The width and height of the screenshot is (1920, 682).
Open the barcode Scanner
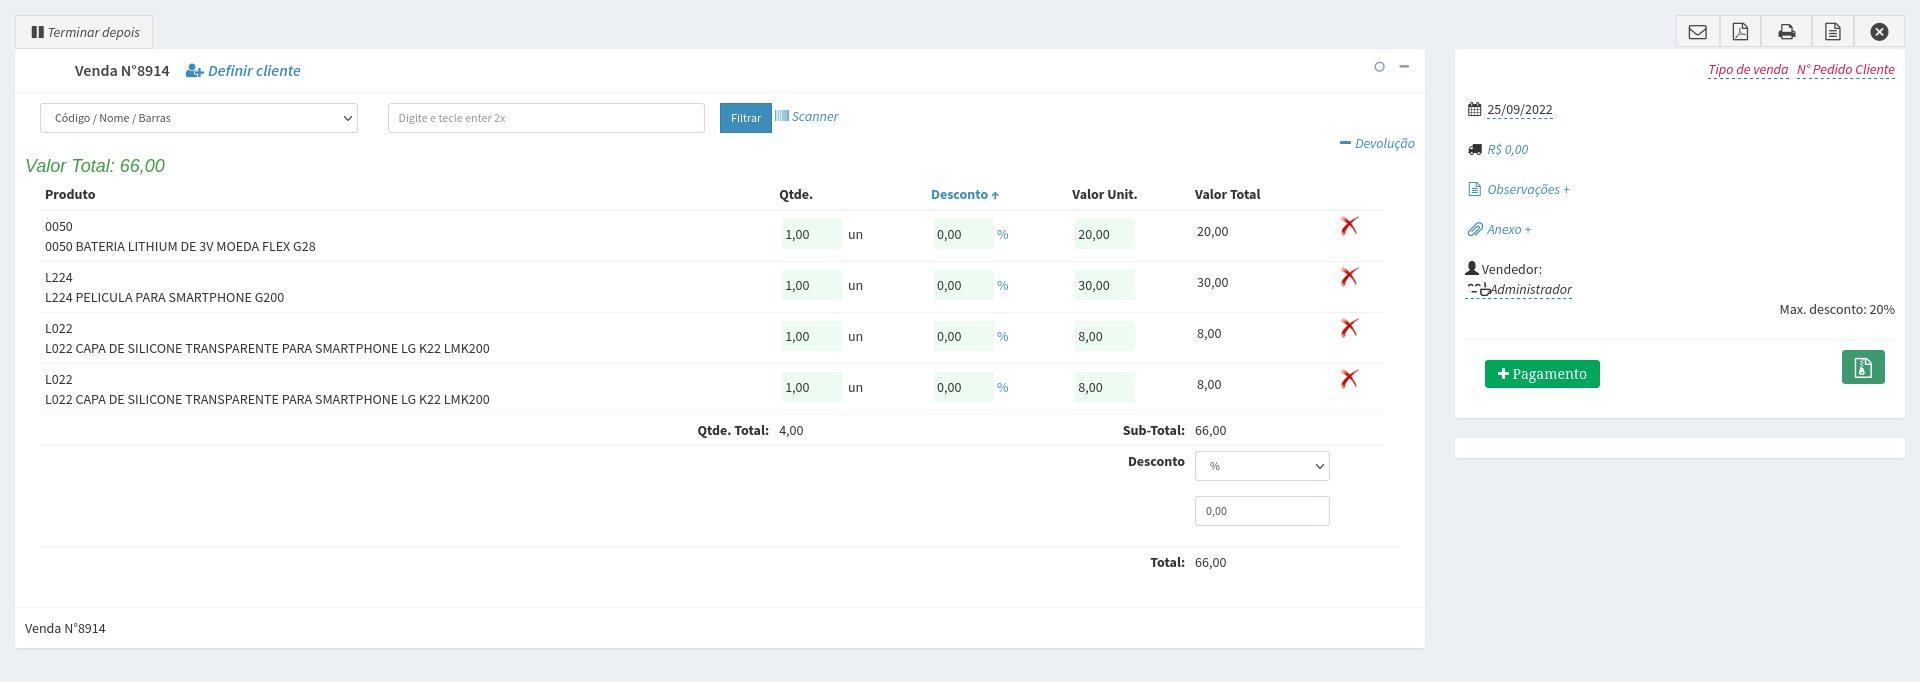[807, 117]
